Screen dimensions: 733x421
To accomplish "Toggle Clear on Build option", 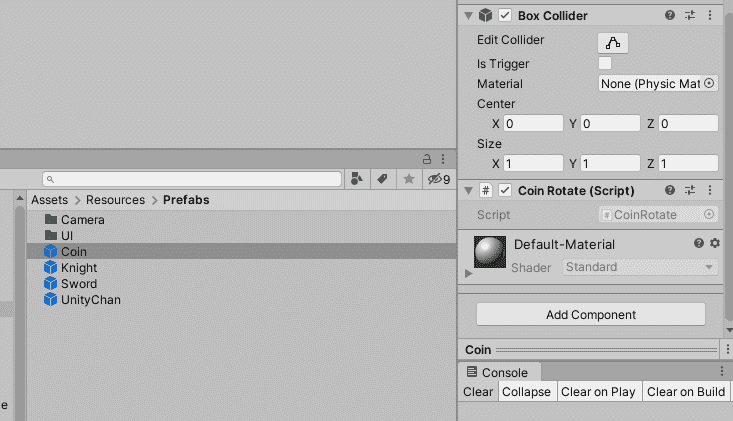I will pos(686,392).
